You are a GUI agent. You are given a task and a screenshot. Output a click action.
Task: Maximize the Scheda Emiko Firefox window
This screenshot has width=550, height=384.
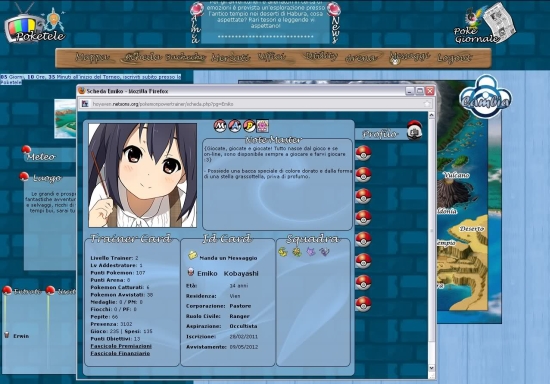pos(420,91)
